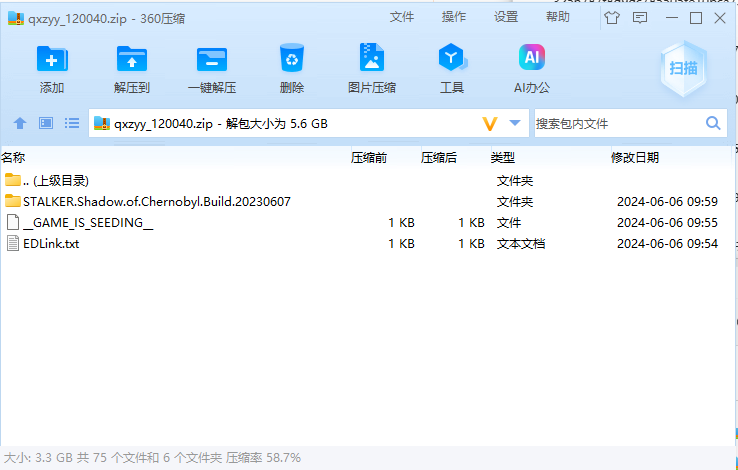Screen dimensions: 738x470
Task: Click the path text qxzyy_120040.zip - 解包大小为 5.6 GB
Action: (x=221, y=124)
